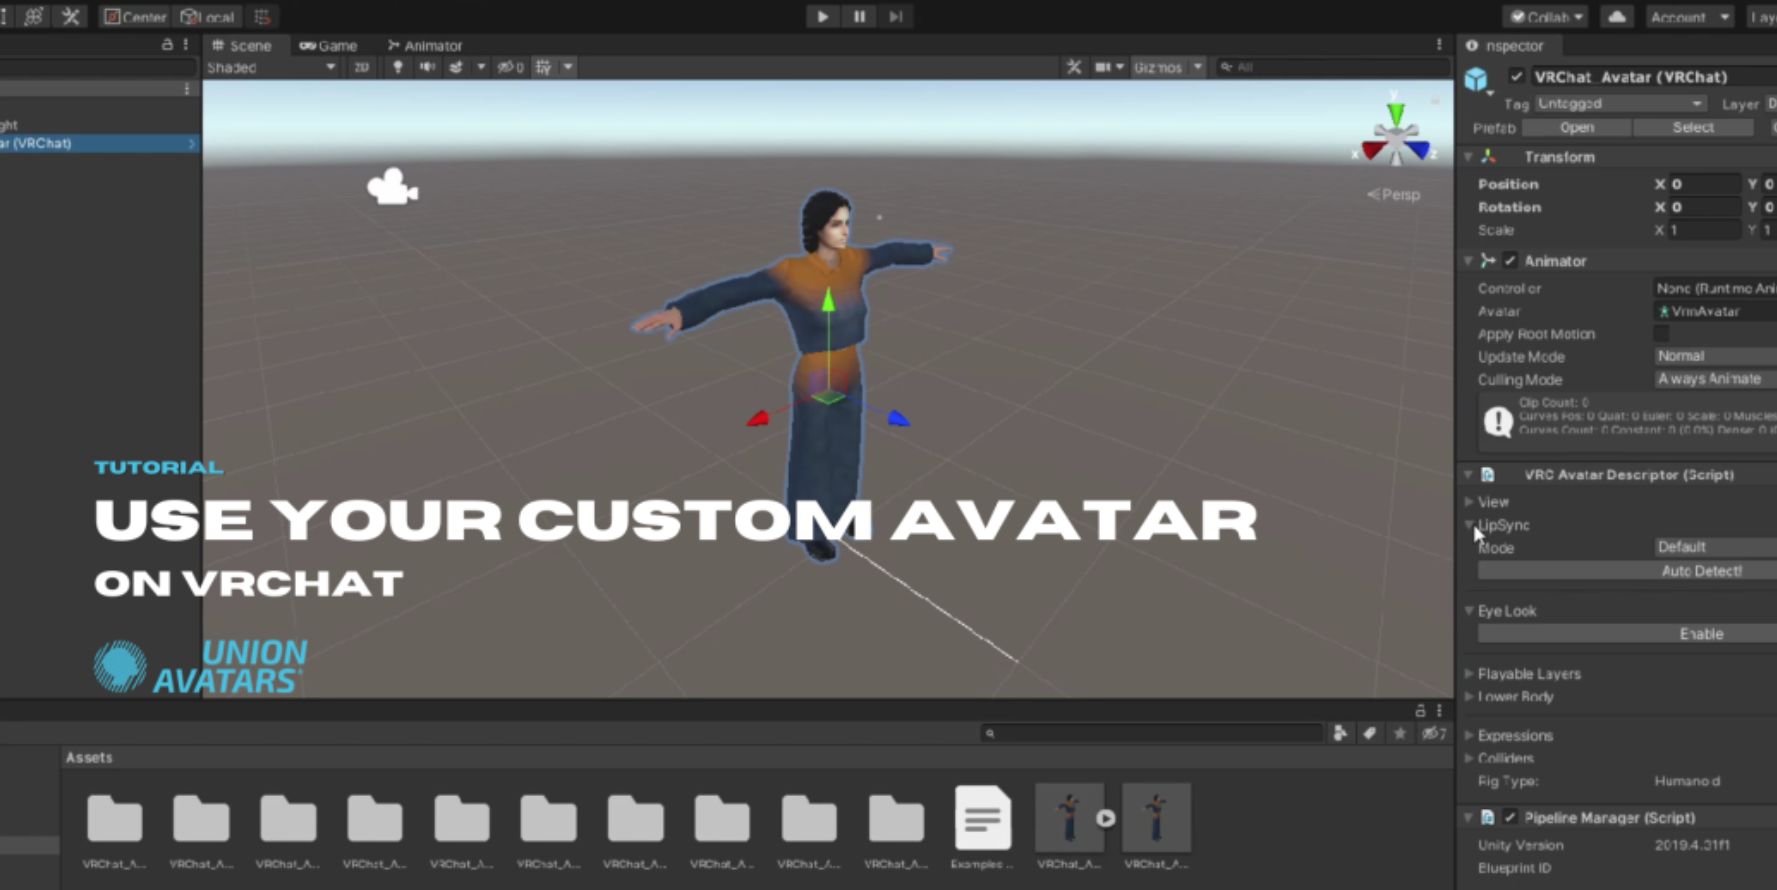Toggle the scene grid icon
Image resolution: width=1777 pixels, height=890 pixels.
point(543,67)
